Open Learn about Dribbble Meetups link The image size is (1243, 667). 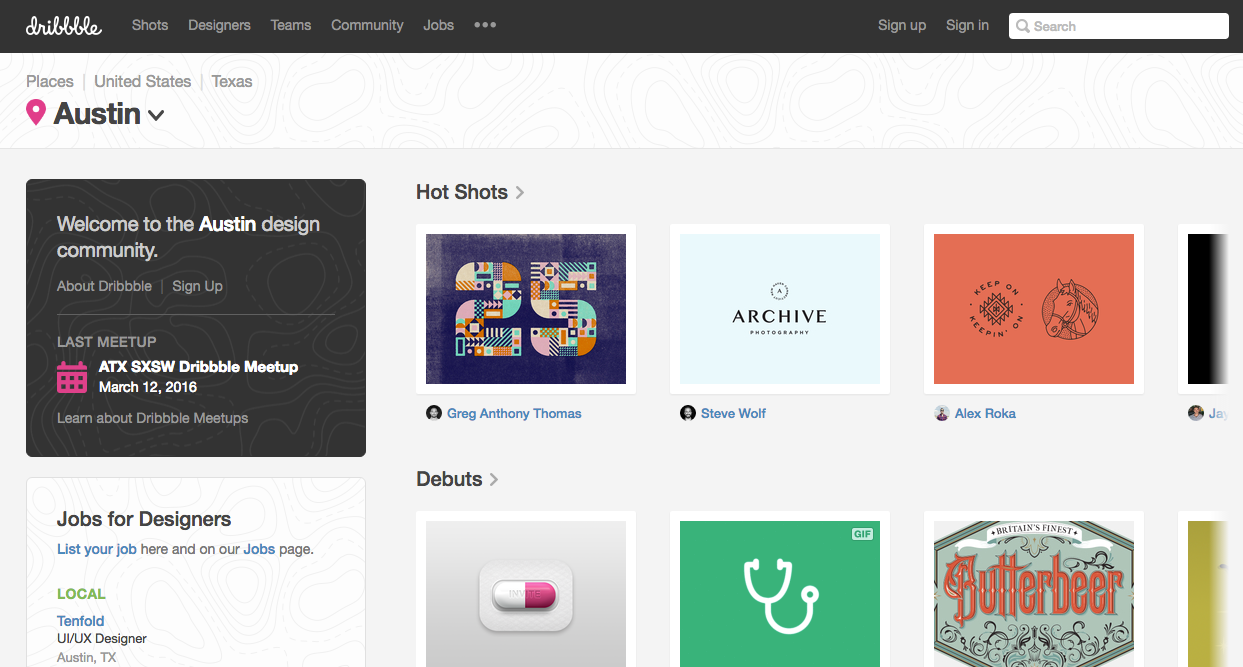[x=152, y=418]
